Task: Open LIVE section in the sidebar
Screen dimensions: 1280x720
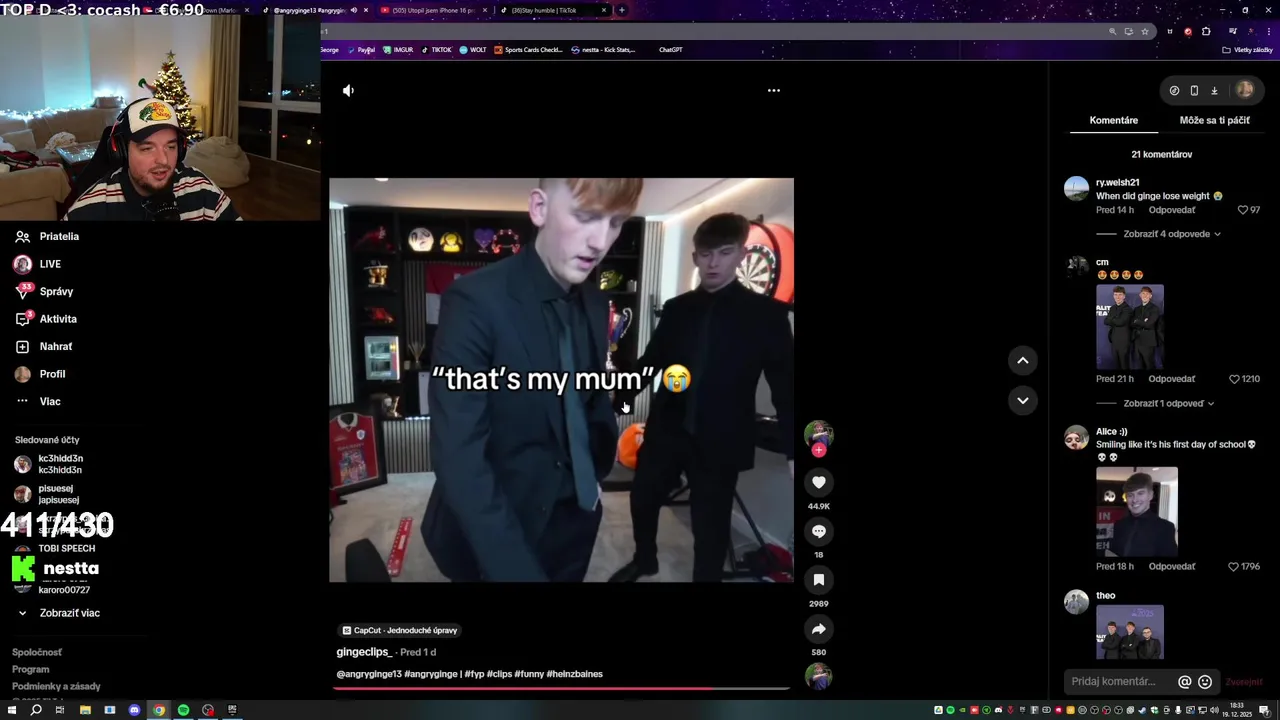Action: [x=37, y=264]
